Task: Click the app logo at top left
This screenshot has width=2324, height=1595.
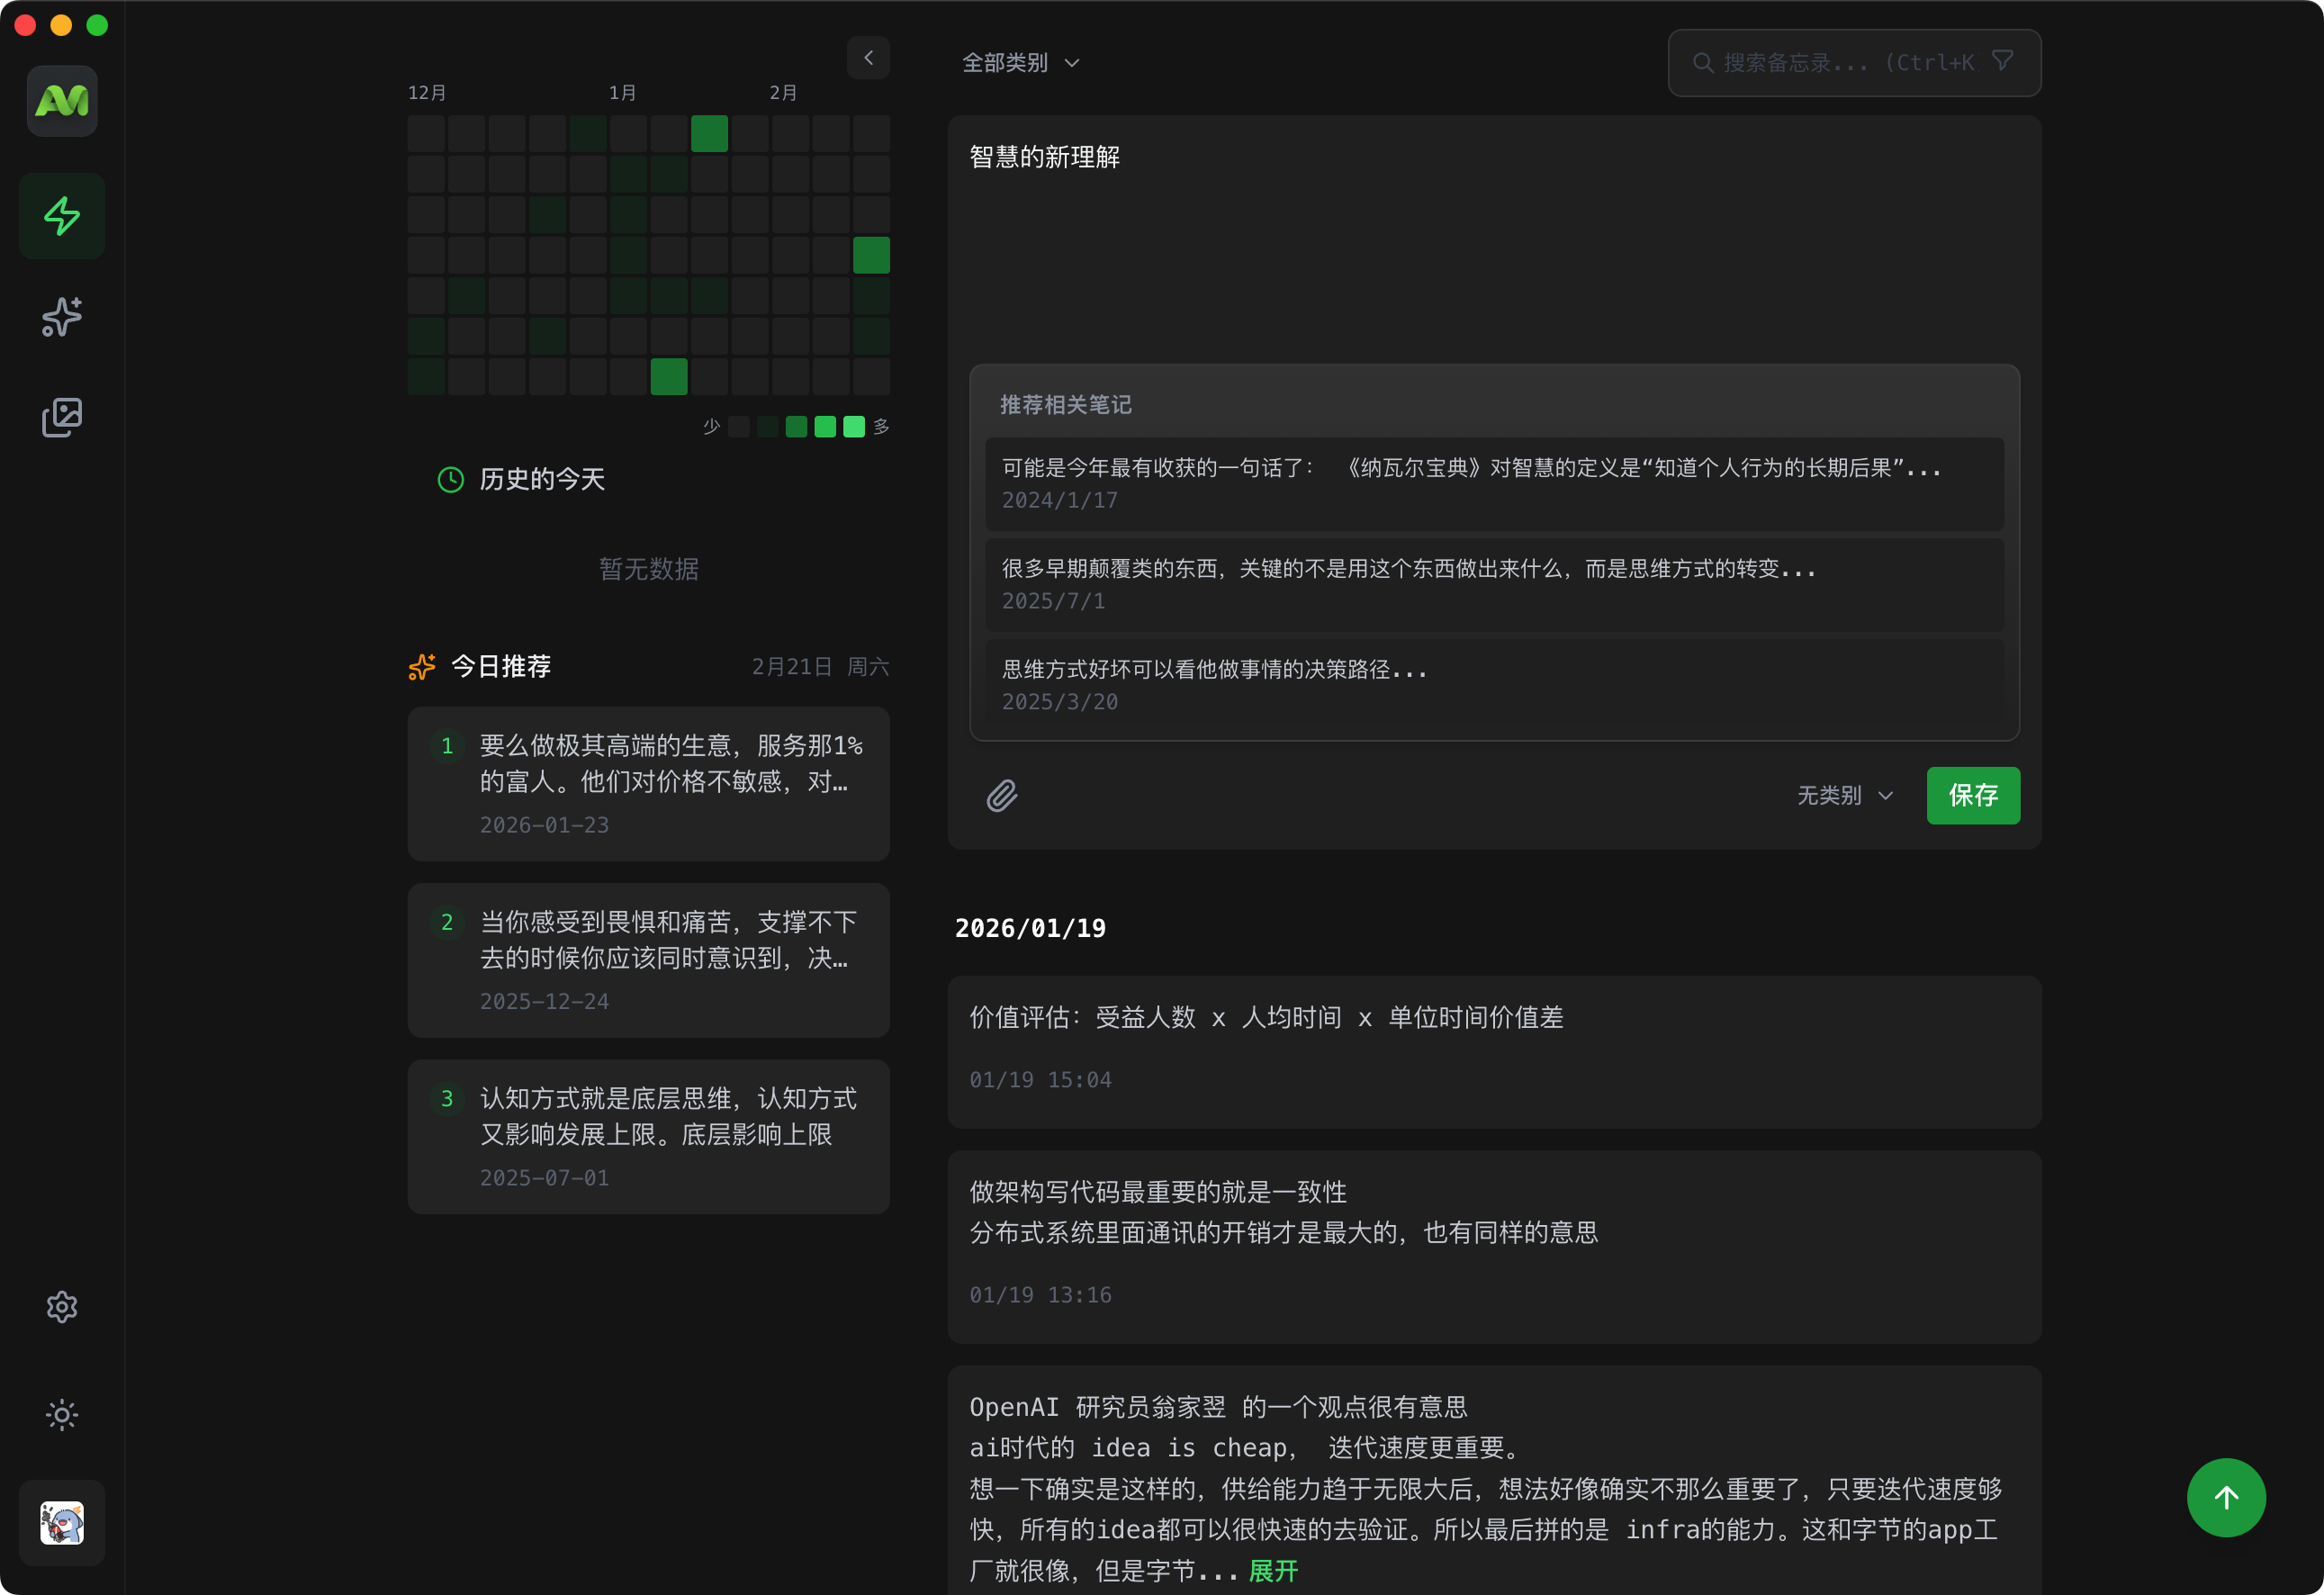Action: click(x=61, y=100)
